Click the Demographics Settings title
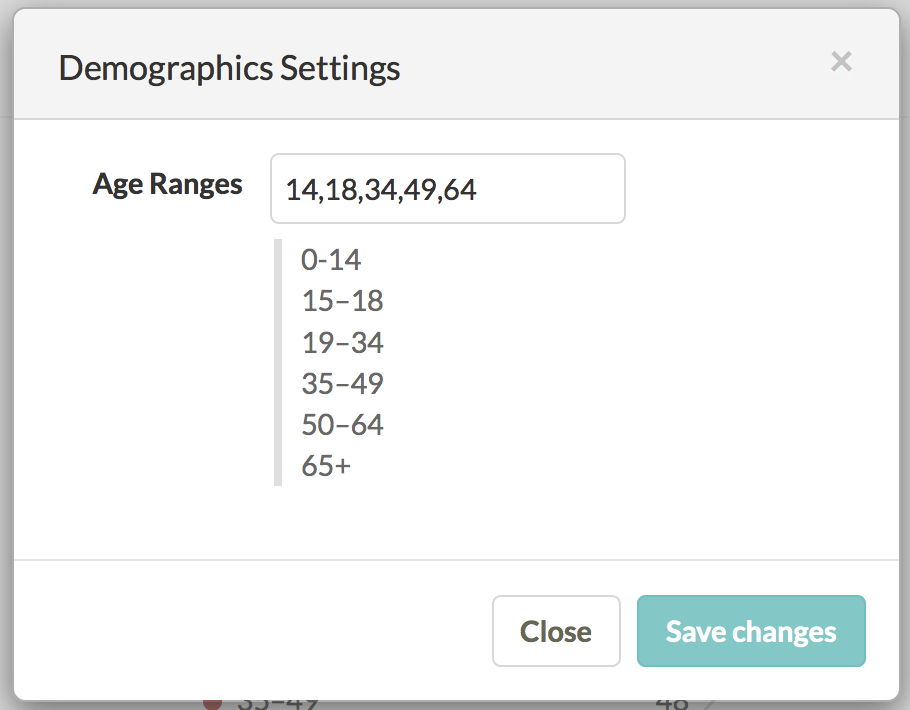910x710 pixels. point(229,69)
